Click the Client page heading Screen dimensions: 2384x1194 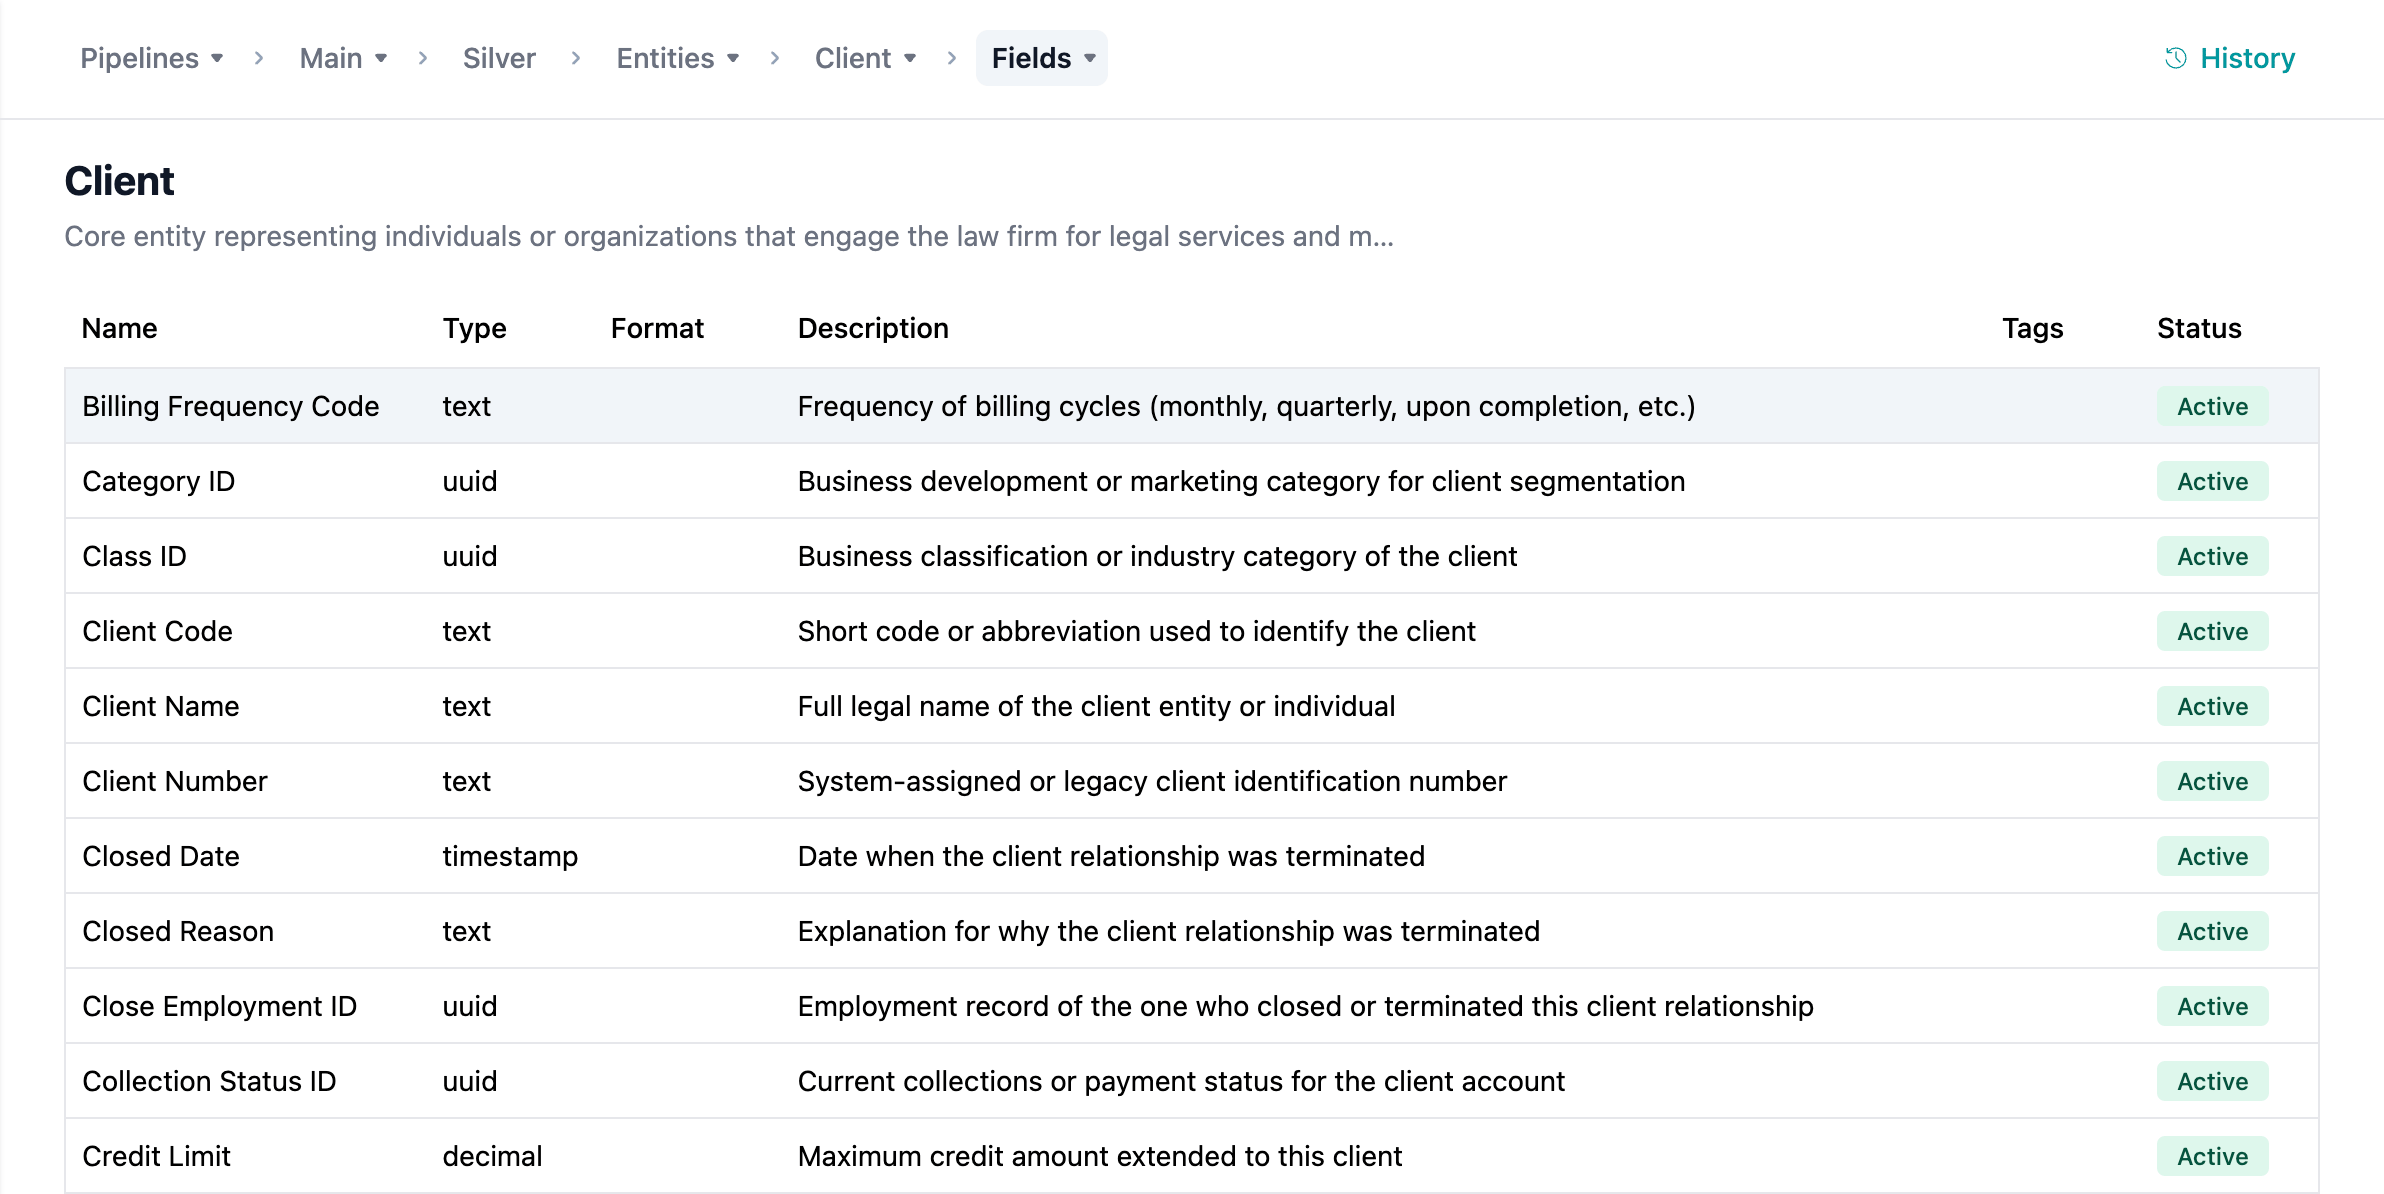click(x=120, y=181)
